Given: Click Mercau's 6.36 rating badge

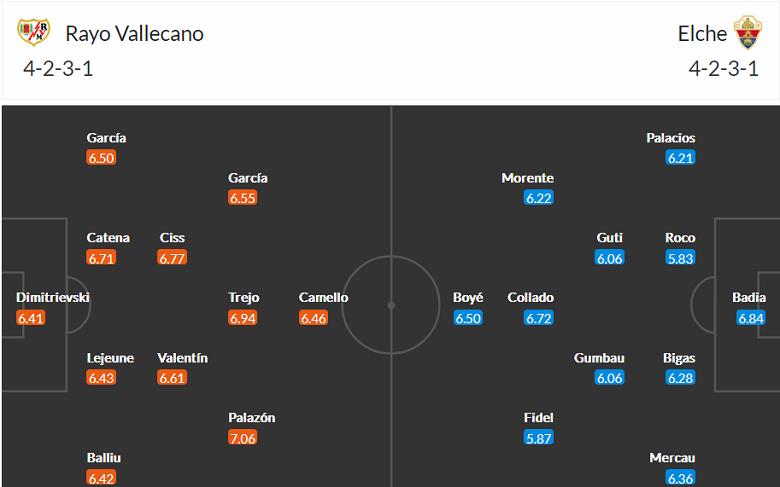Looking at the screenshot, I should tap(681, 477).
